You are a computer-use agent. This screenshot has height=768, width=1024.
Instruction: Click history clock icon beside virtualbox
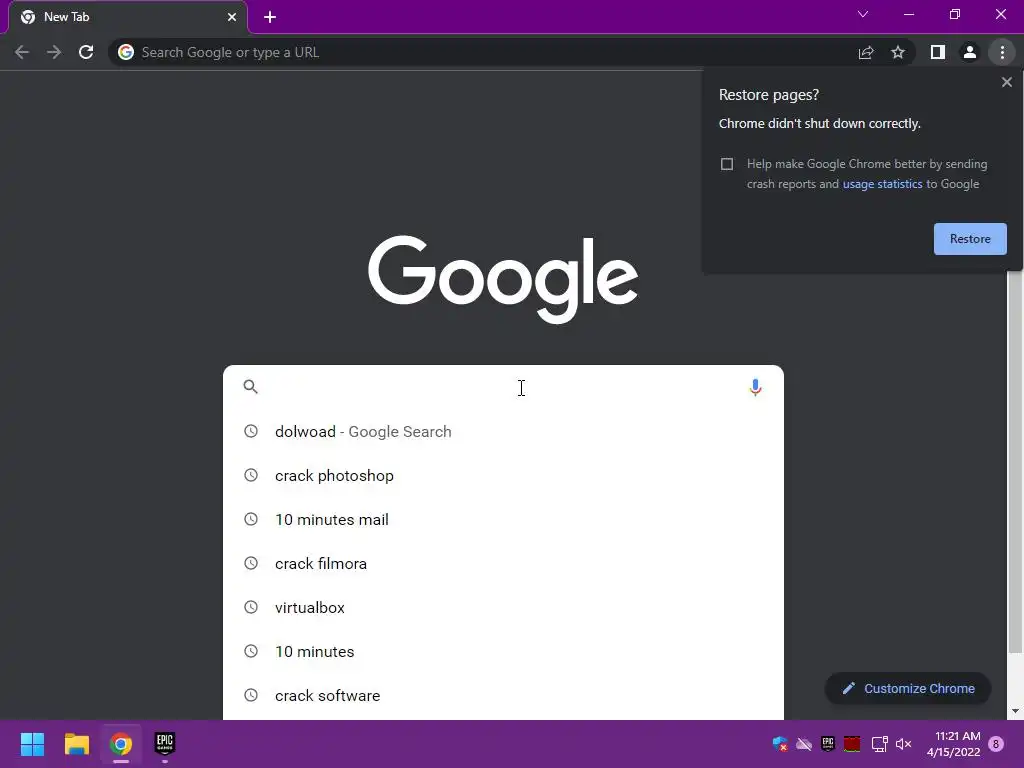(251, 607)
